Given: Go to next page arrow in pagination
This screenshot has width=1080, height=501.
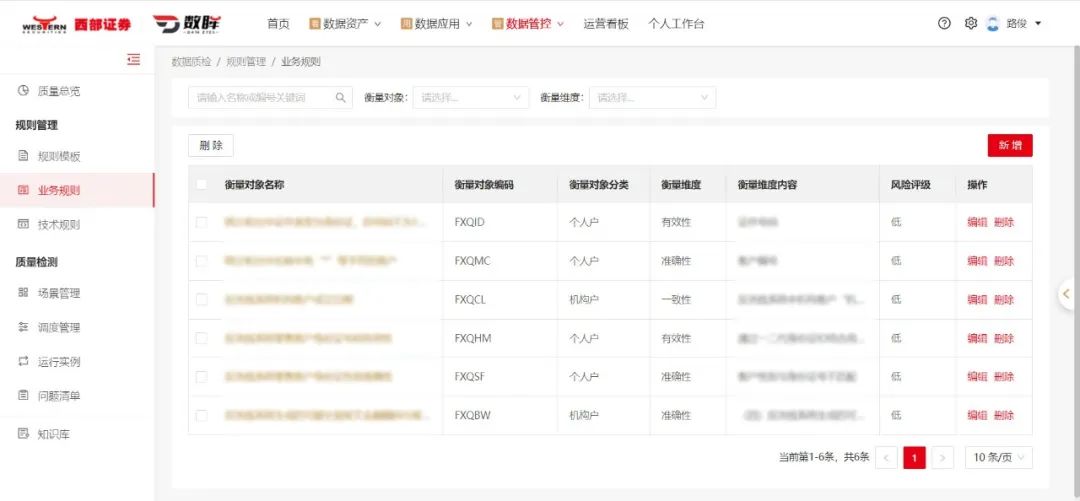Looking at the screenshot, I should [942, 458].
